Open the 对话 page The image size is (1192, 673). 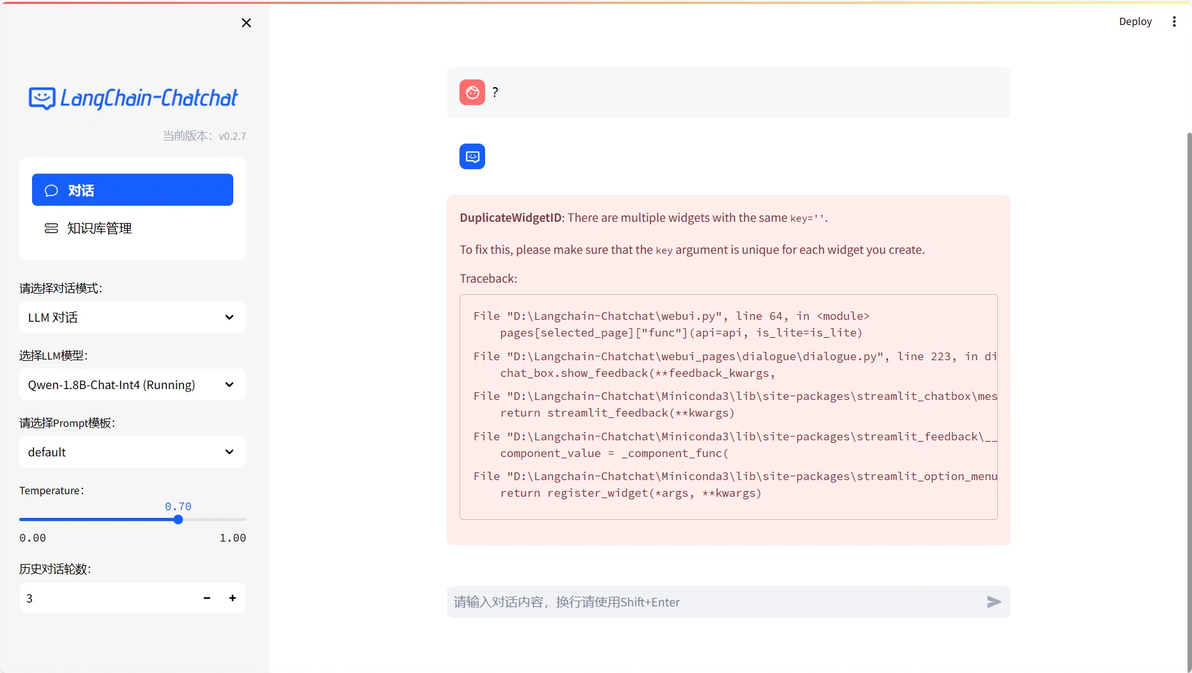[x=132, y=190]
